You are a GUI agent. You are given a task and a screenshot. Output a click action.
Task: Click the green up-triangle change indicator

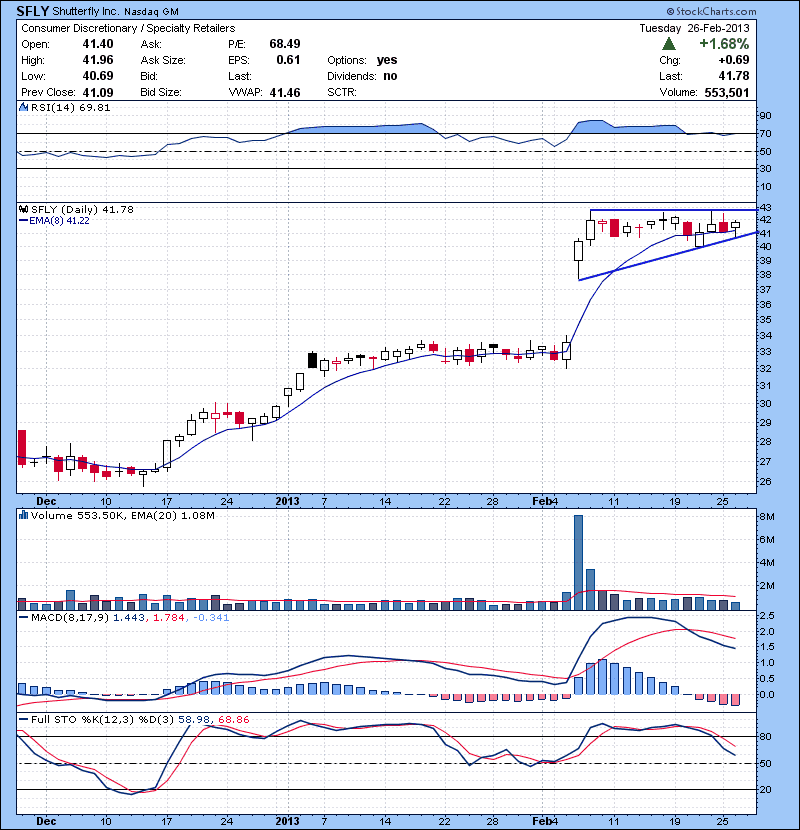[669, 44]
